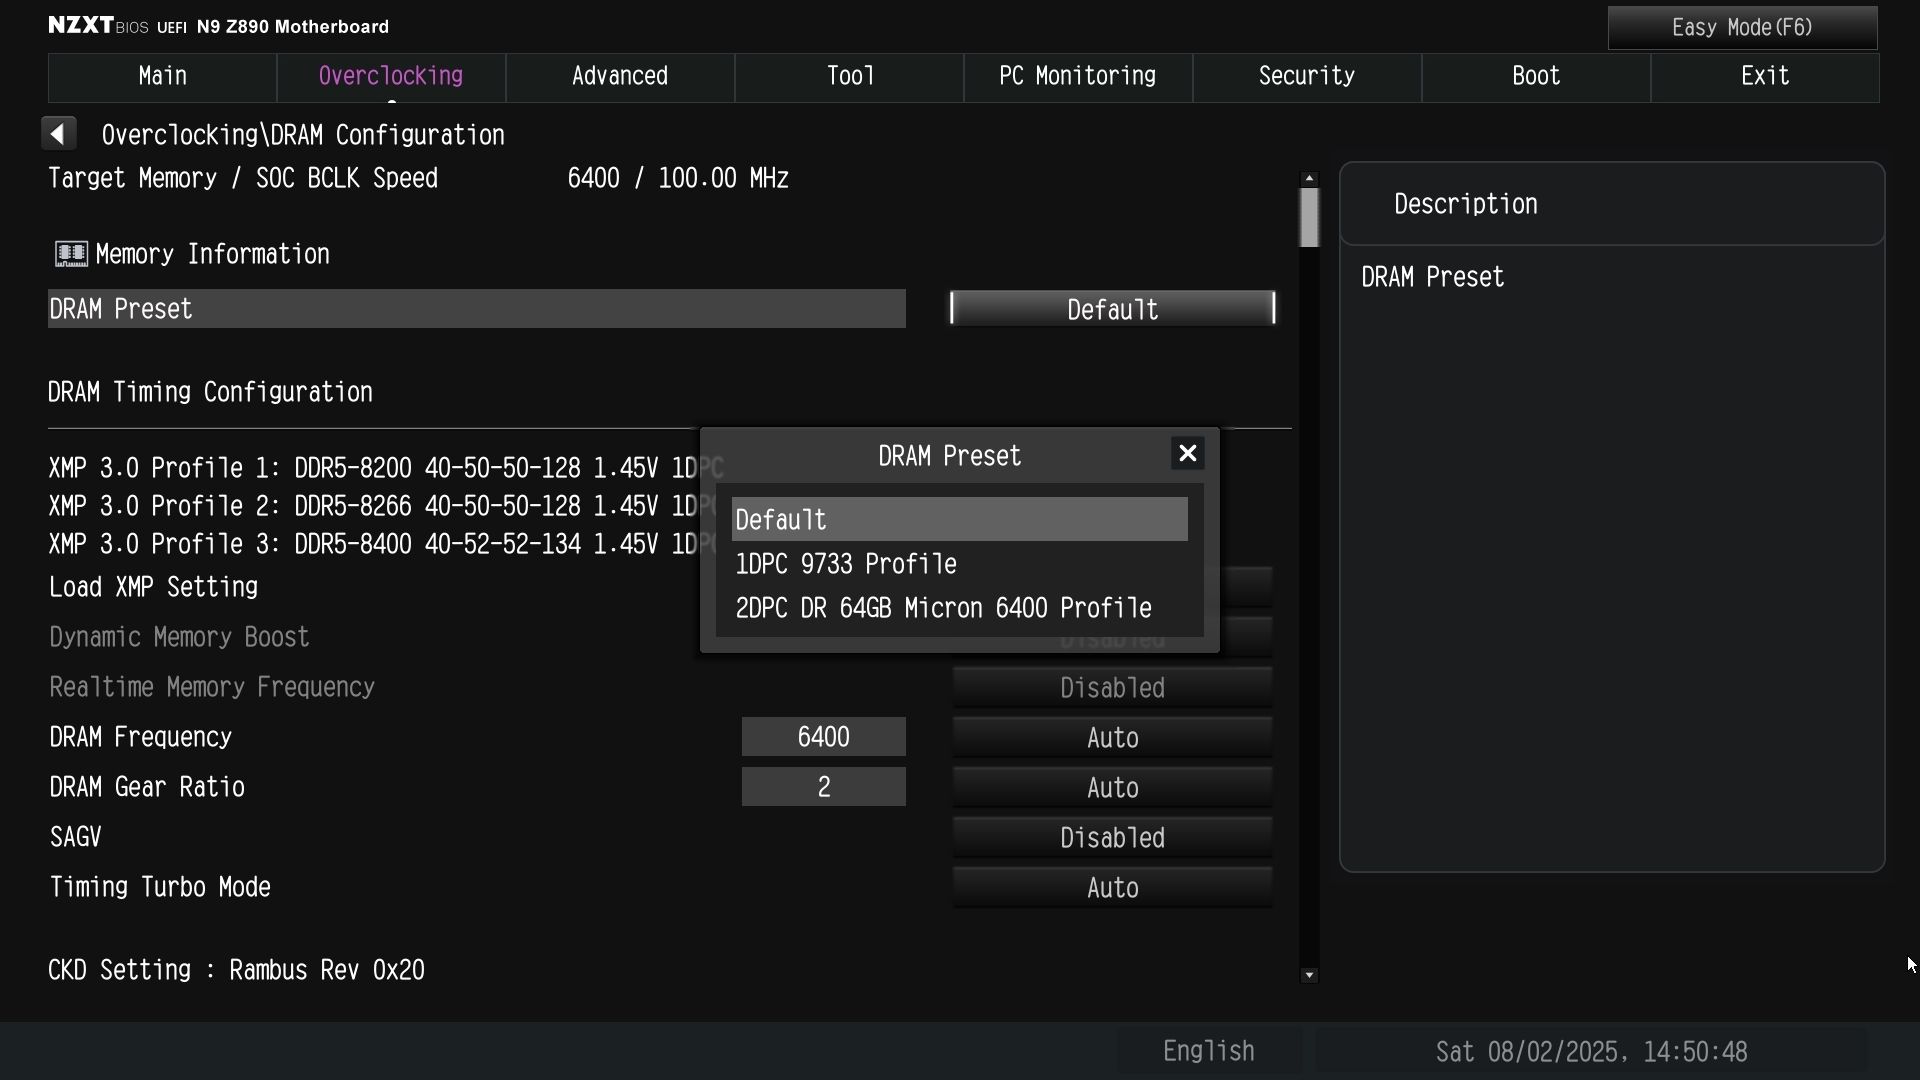
Task: Click XMP 3.0 Profile 3 DDR5-8400 line
Action: 383,544
